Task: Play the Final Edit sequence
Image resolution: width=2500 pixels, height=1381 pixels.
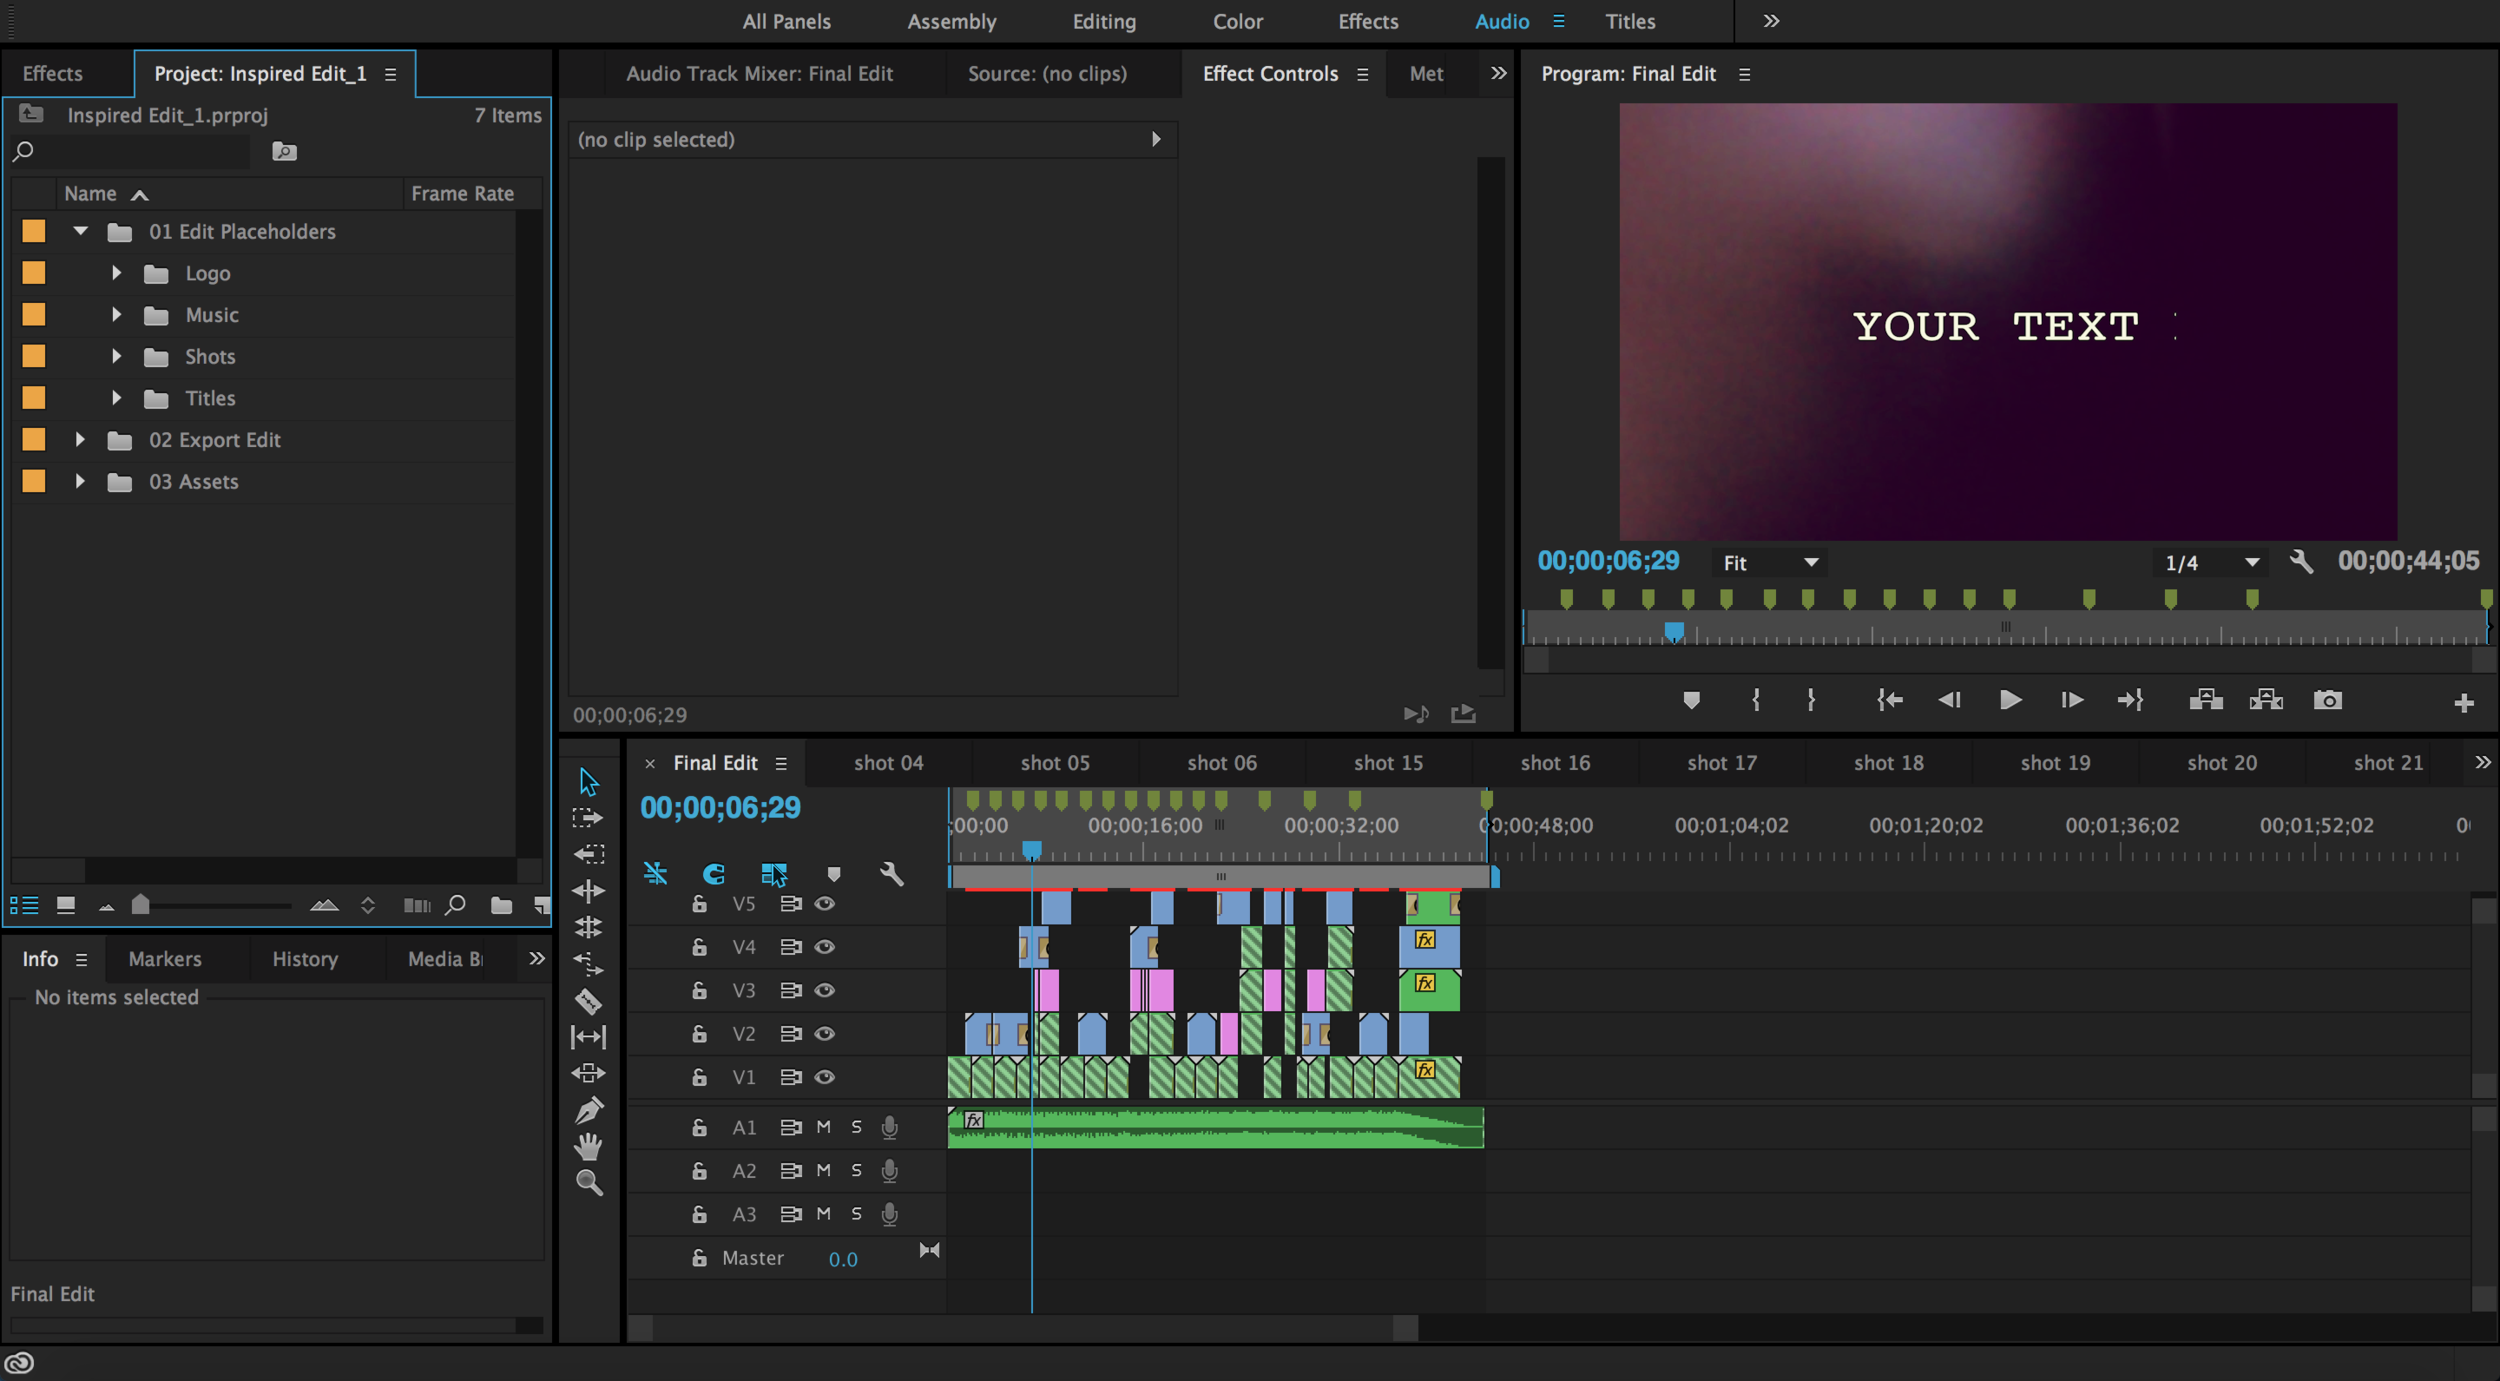Action: point(2010,700)
